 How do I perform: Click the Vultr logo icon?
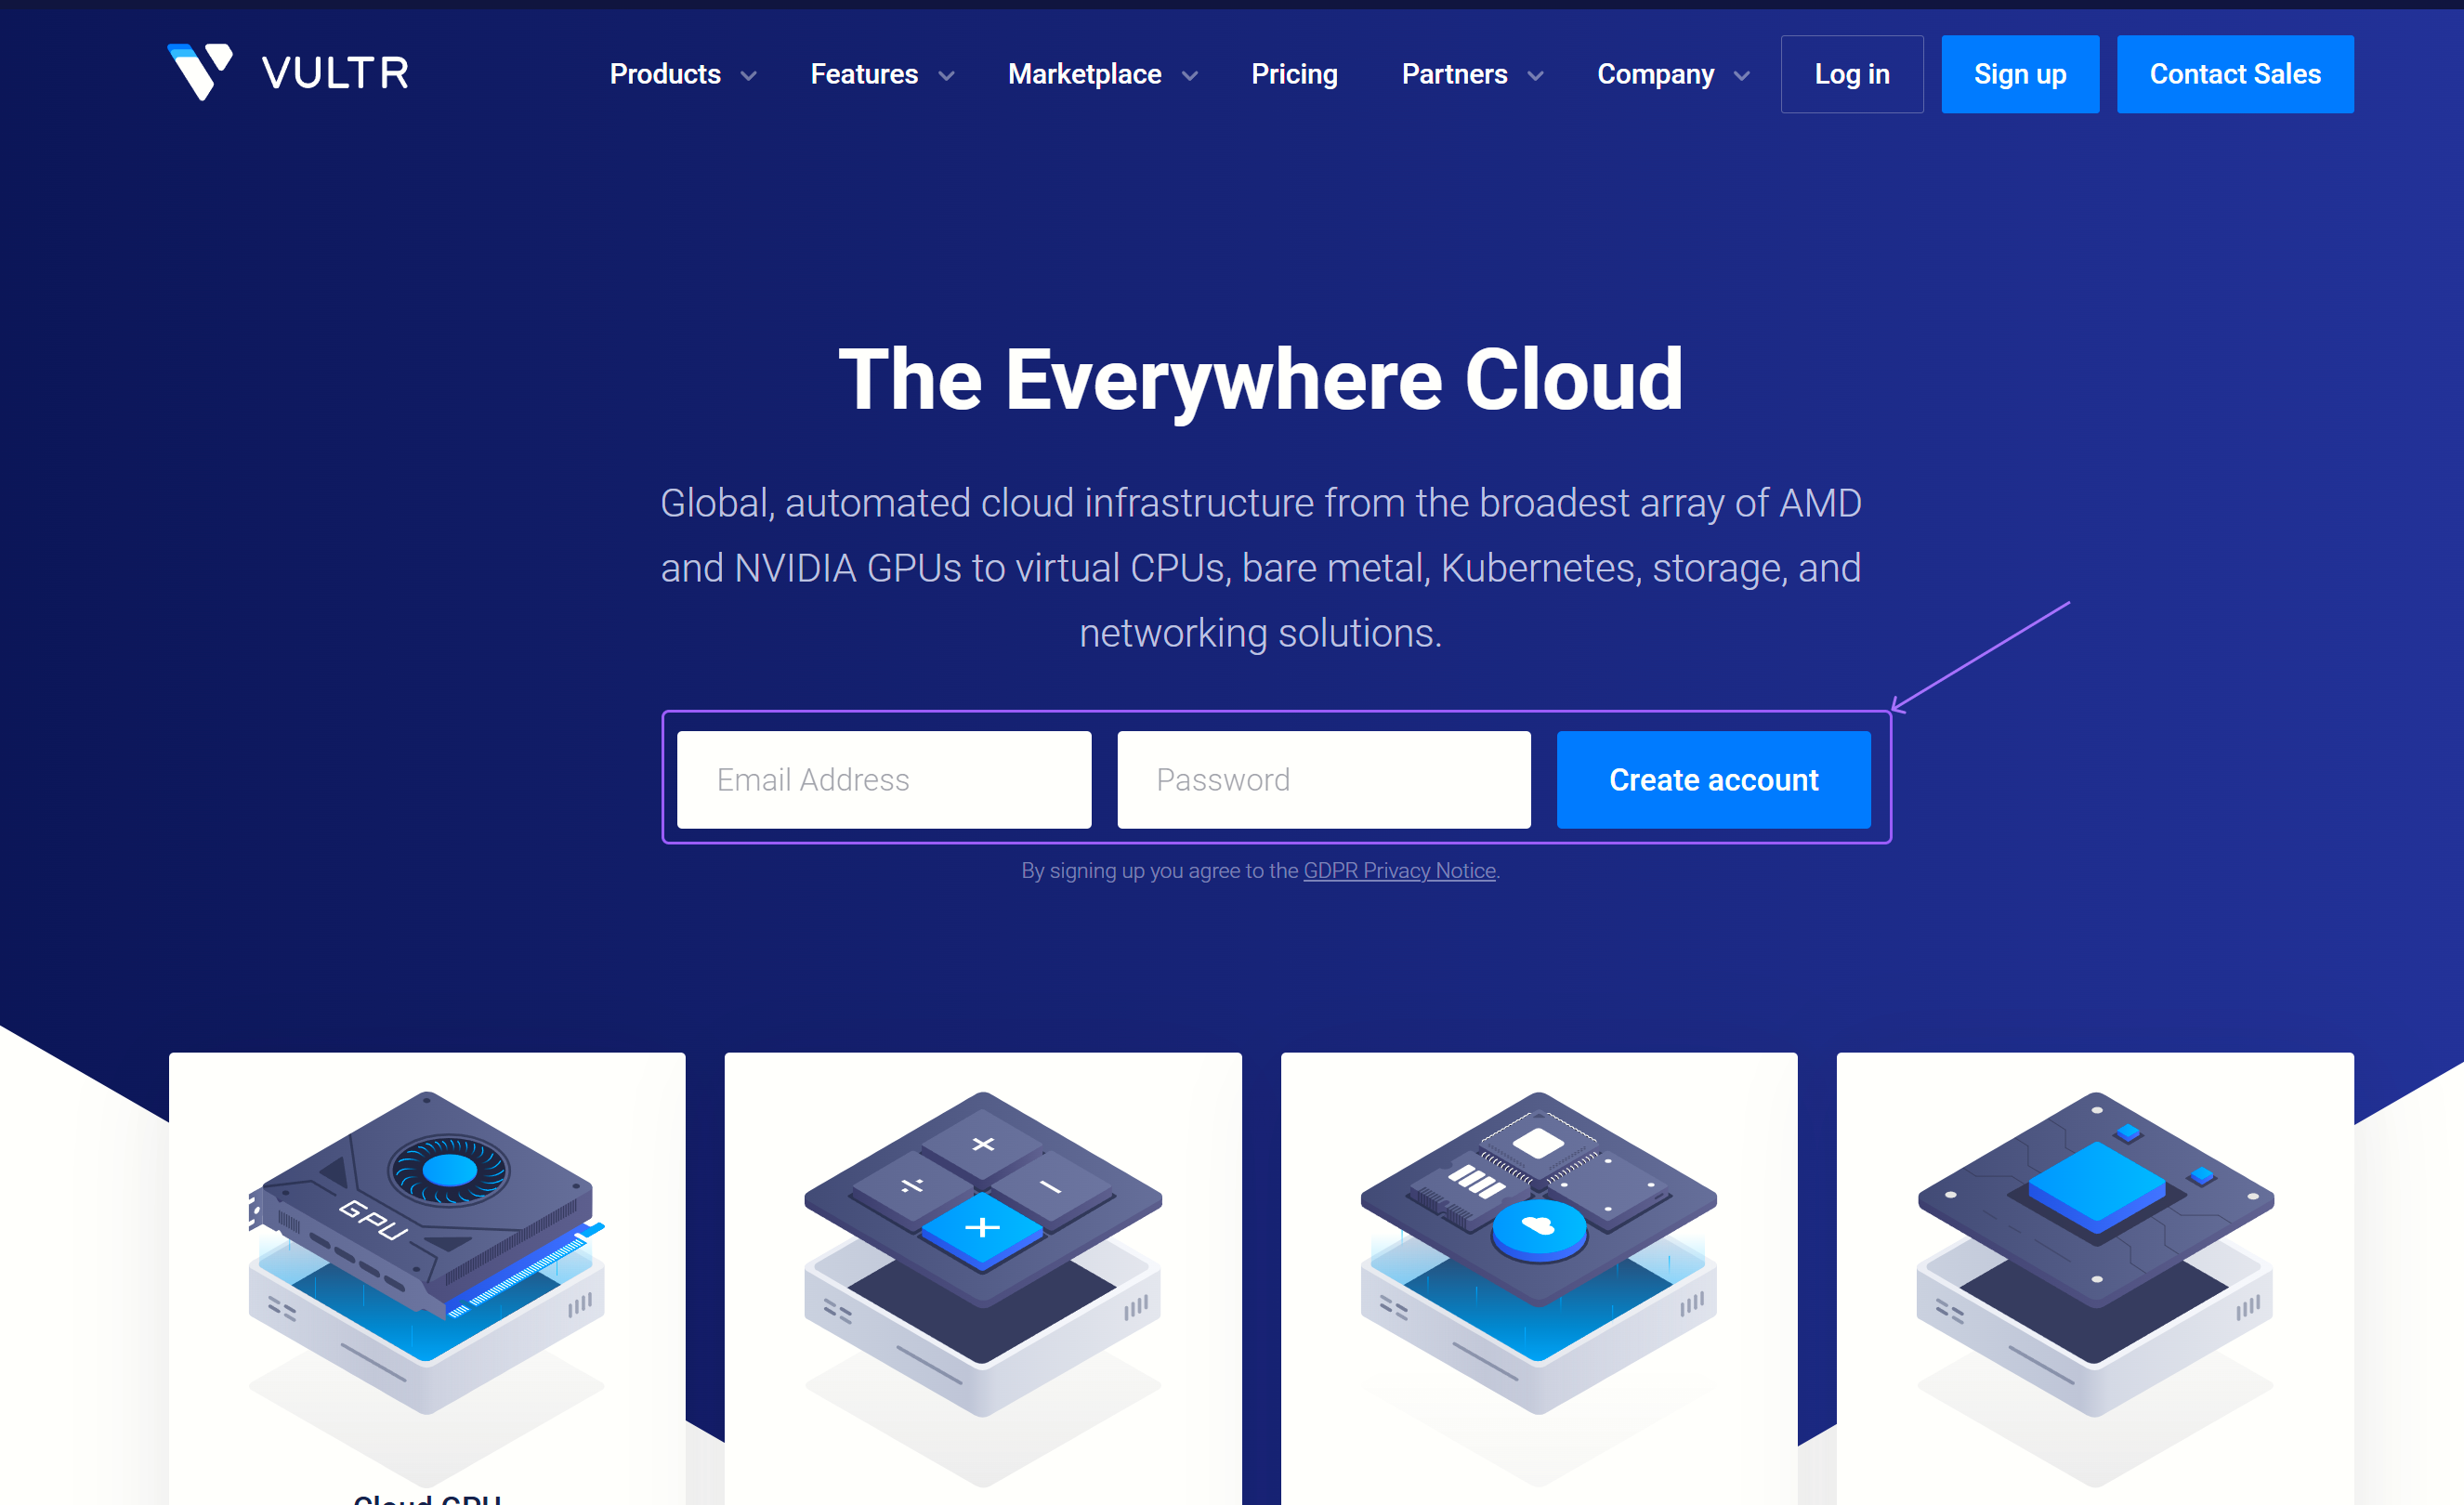(200, 72)
